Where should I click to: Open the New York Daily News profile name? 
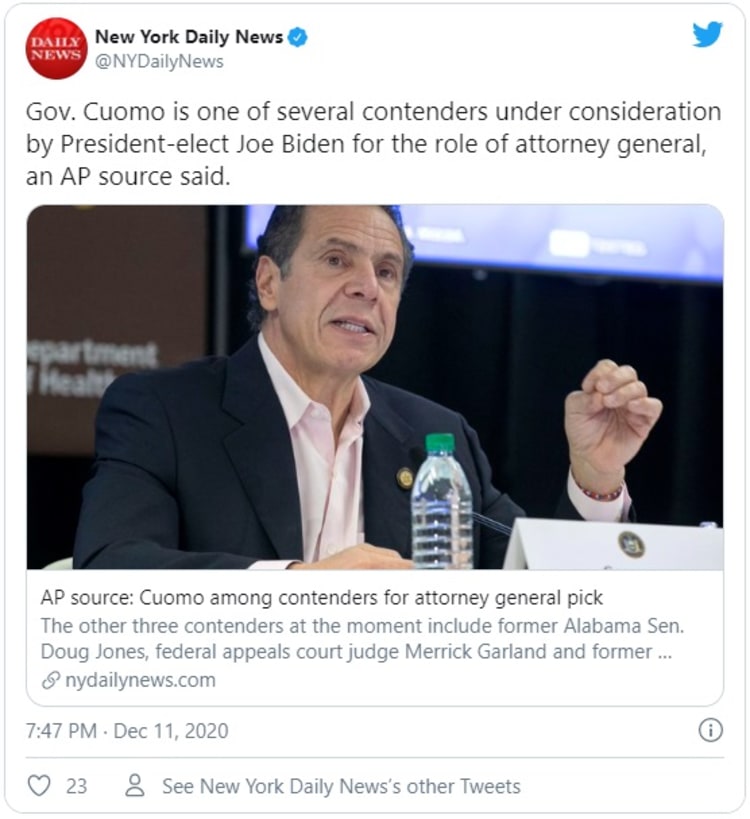(188, 38)
